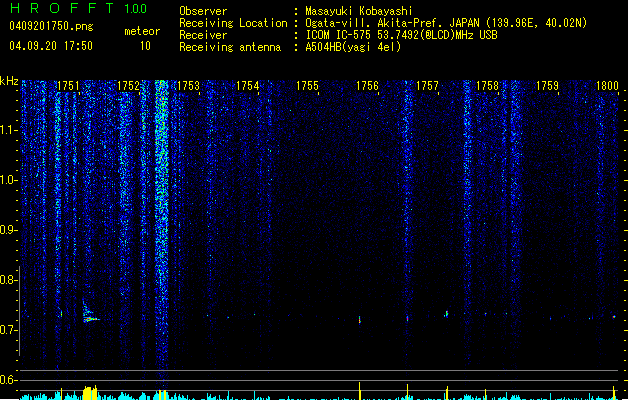Click the 'meteor' label

[142, 31]
